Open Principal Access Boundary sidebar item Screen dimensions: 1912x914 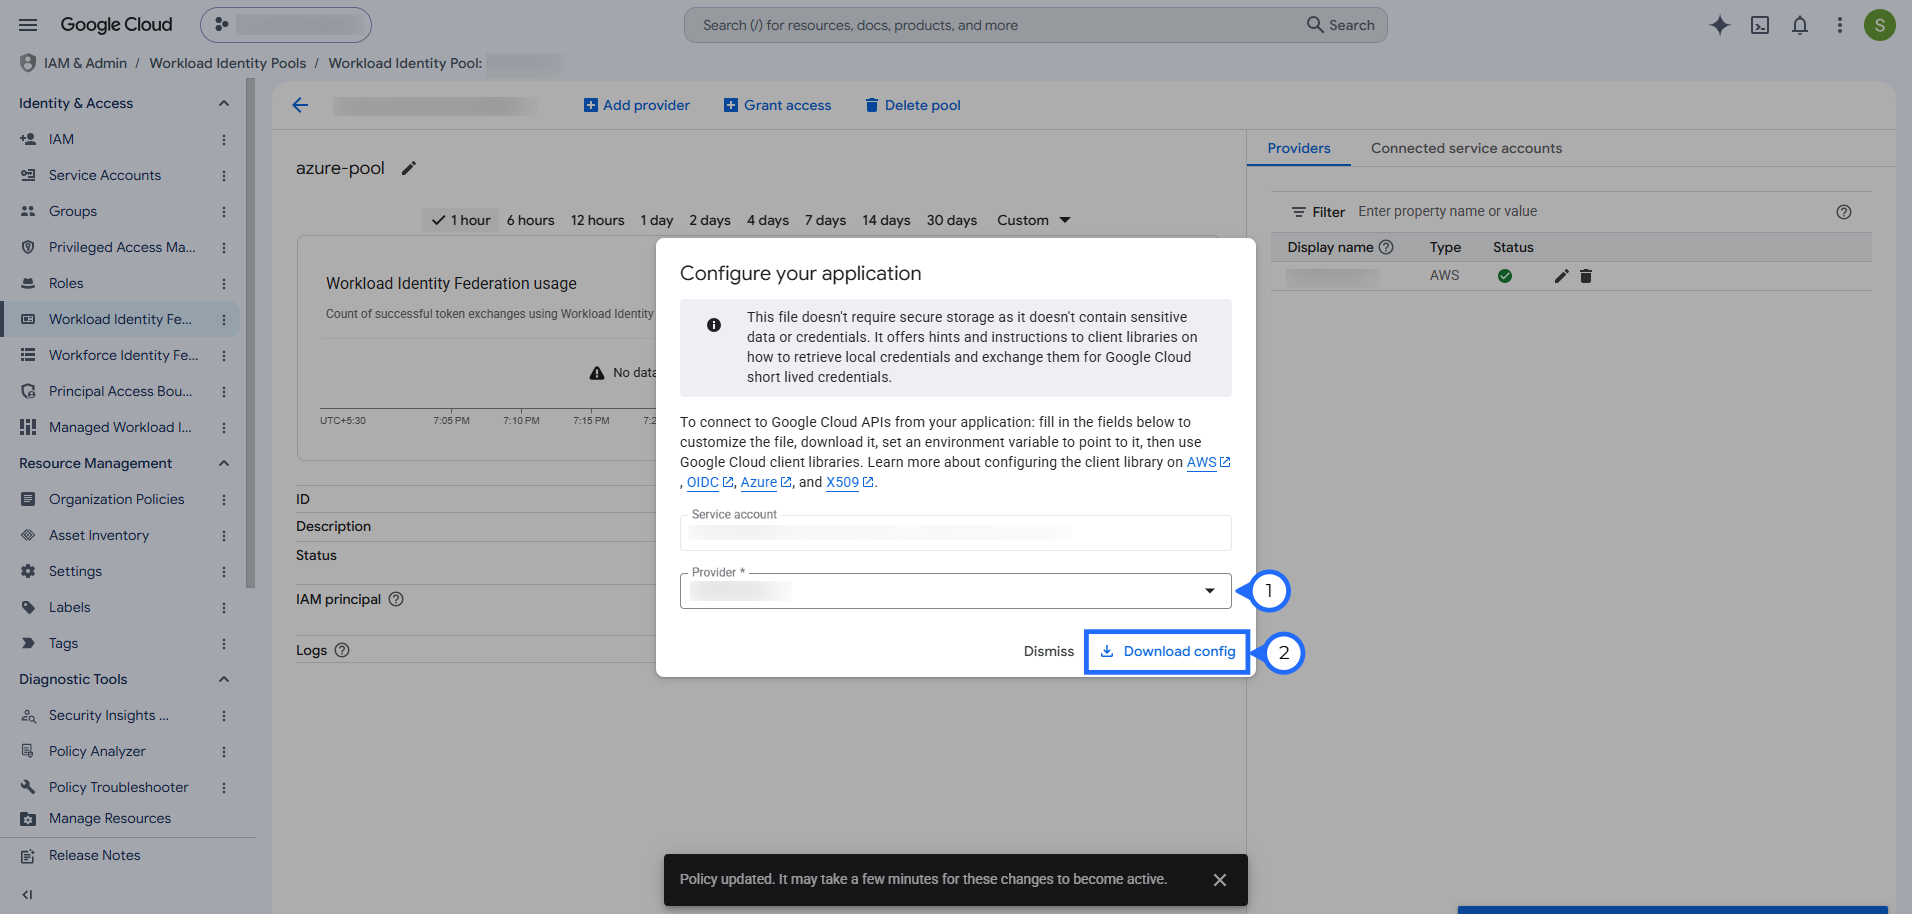[x=120, y=391]
